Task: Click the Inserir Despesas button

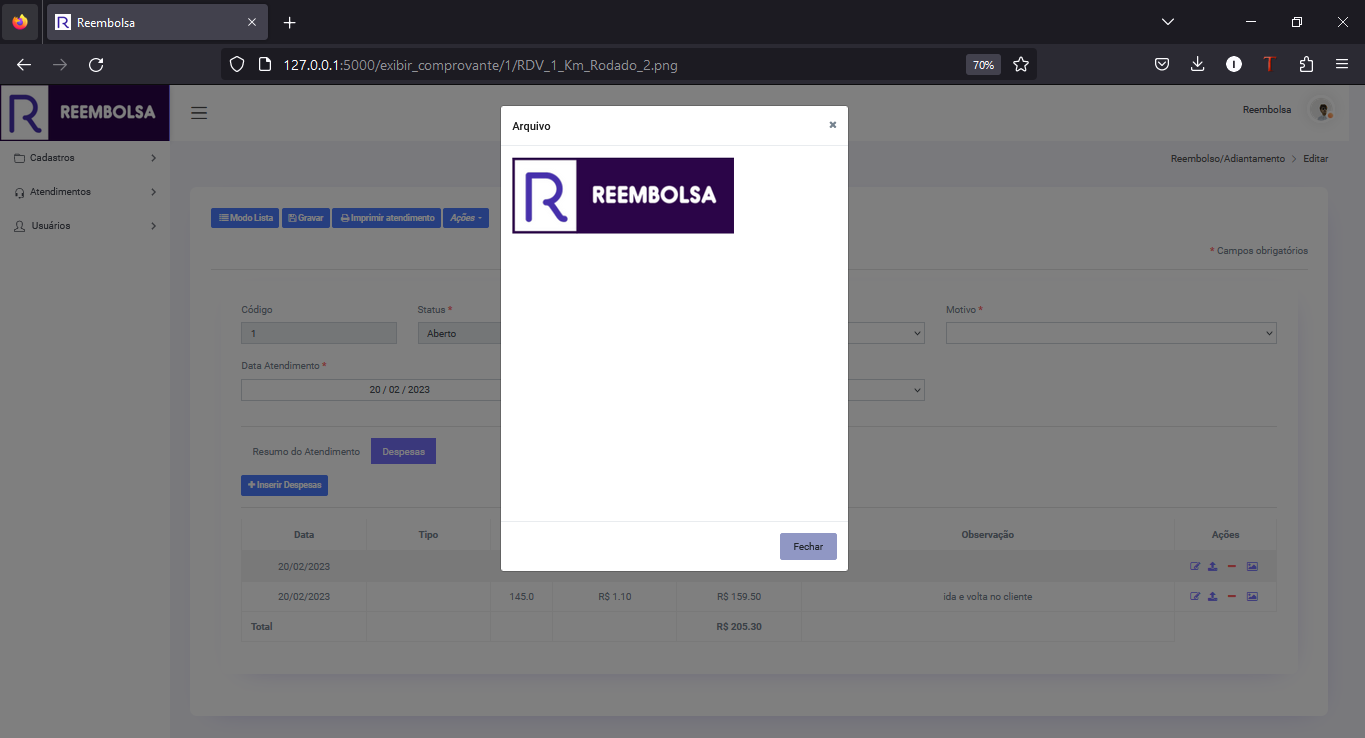Action: (x=284, y=485)
